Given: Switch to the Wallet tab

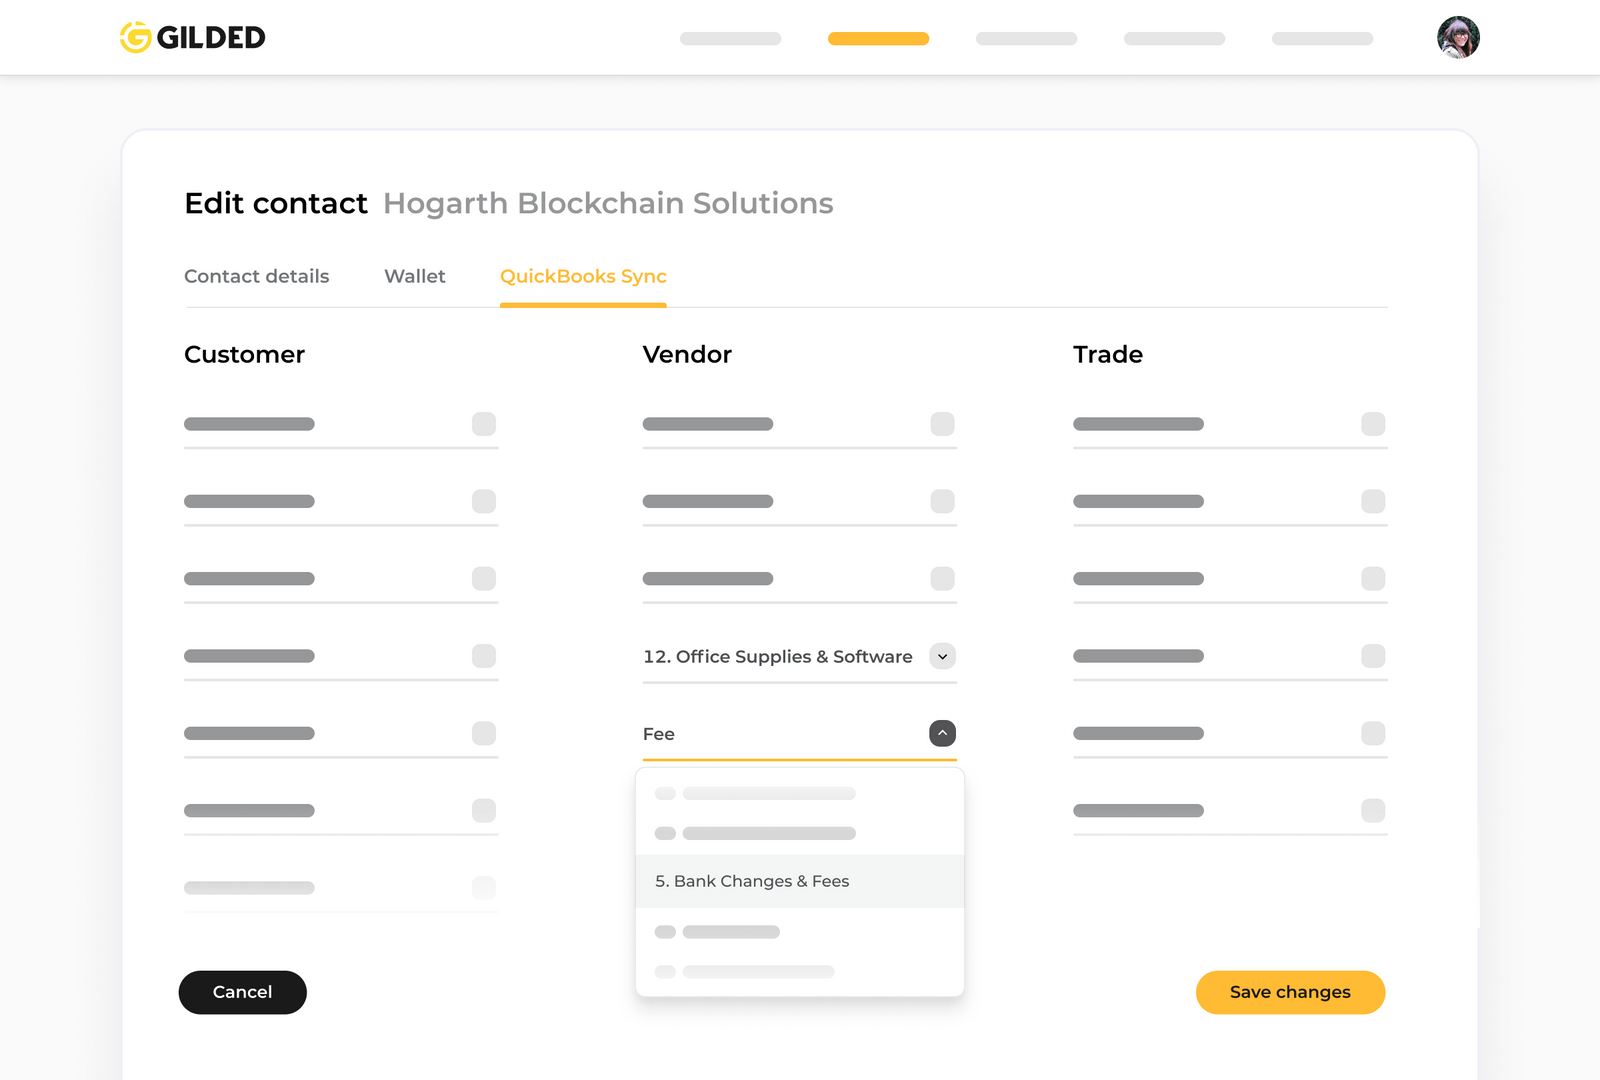Looking at the screenshot, I should click(x=414, y=276).
